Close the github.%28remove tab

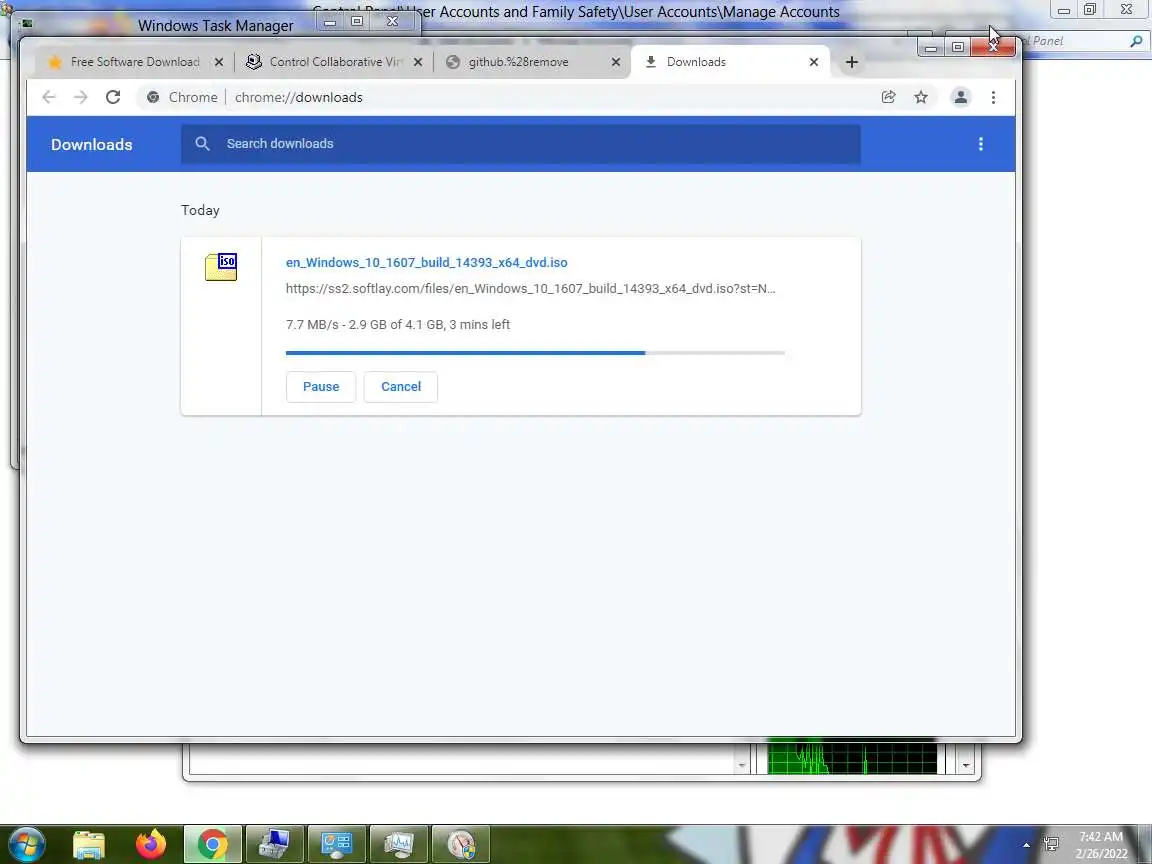(x=616, y=62)
